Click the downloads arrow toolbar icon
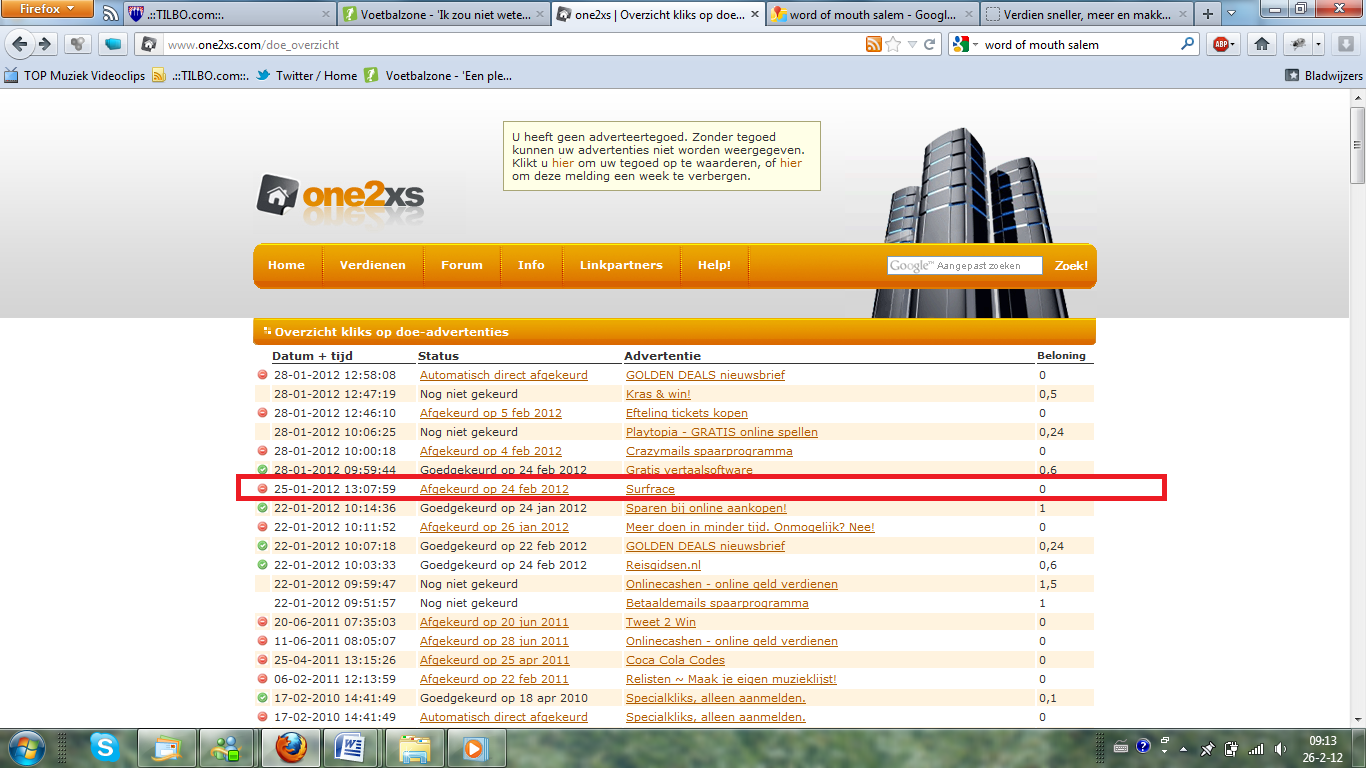The width and height of the screenshot is (1366, 768). 1345,44
